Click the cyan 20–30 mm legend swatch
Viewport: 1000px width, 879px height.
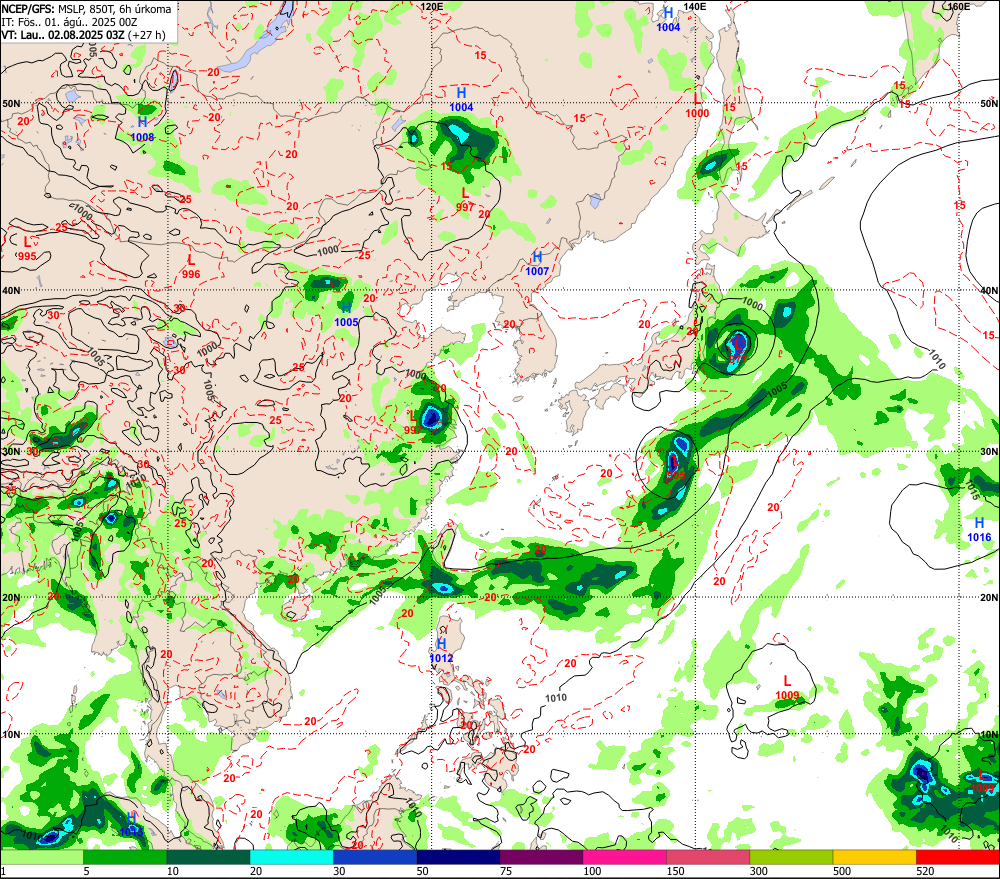291,857
